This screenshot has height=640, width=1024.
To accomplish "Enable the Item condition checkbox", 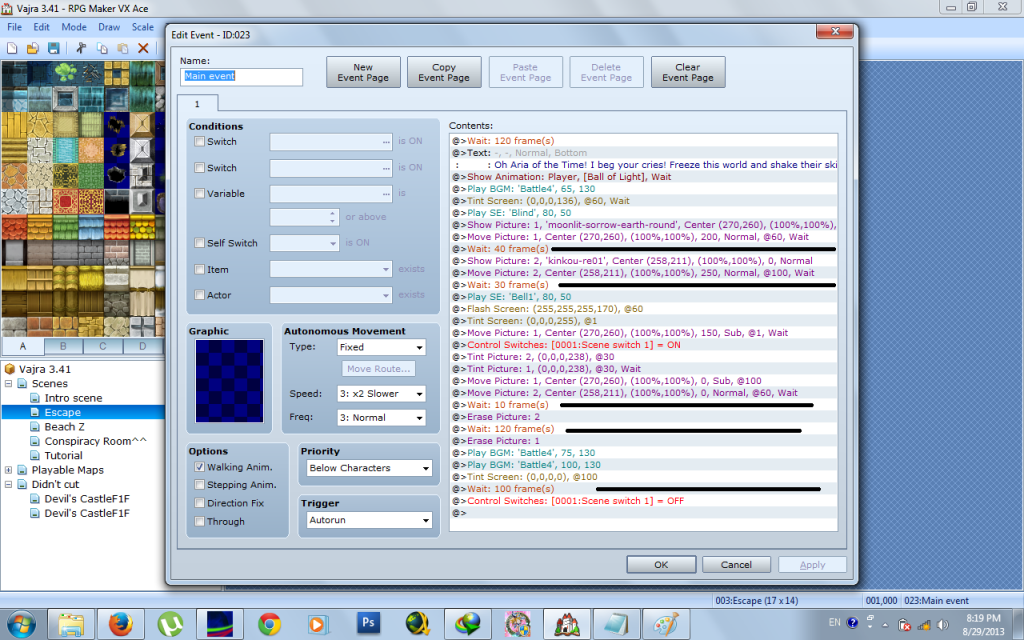I will tap(199, 269).
